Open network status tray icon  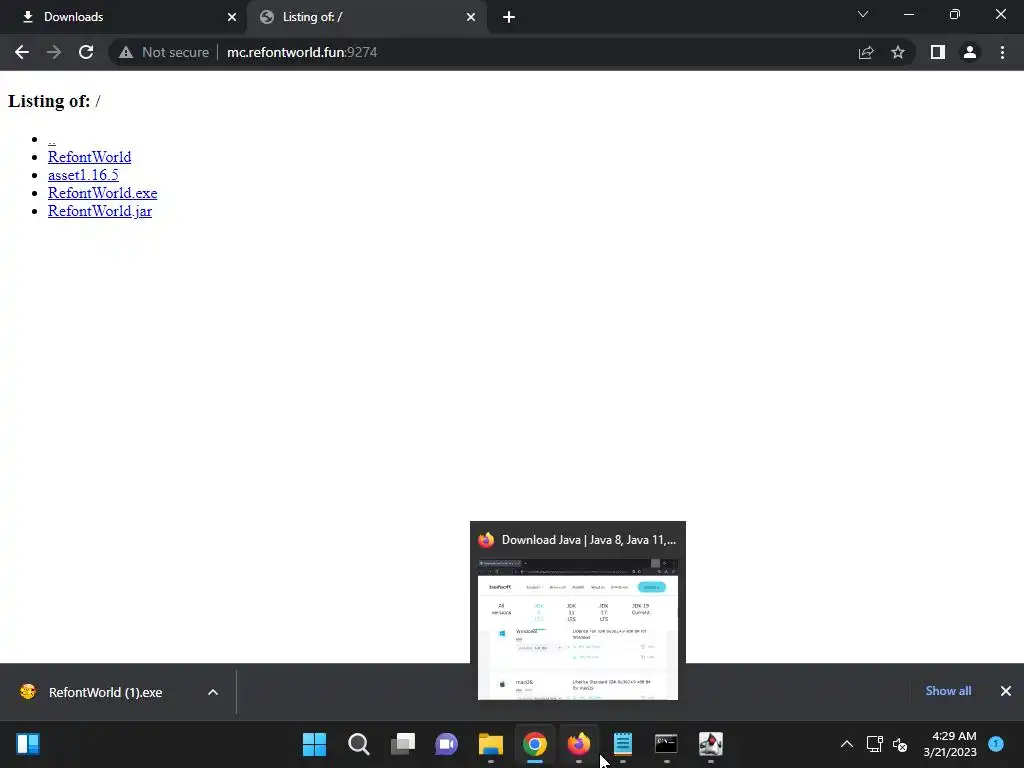coord(874,744)
